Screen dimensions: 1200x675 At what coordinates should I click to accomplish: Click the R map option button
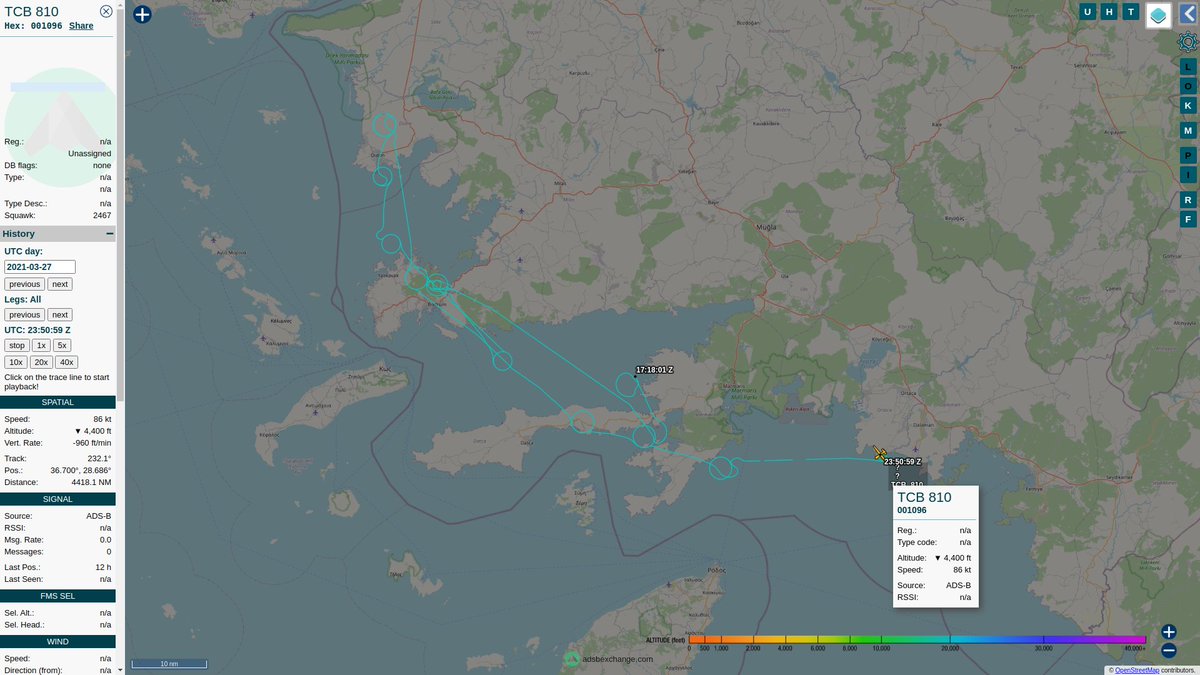[x=1188, y=200]
